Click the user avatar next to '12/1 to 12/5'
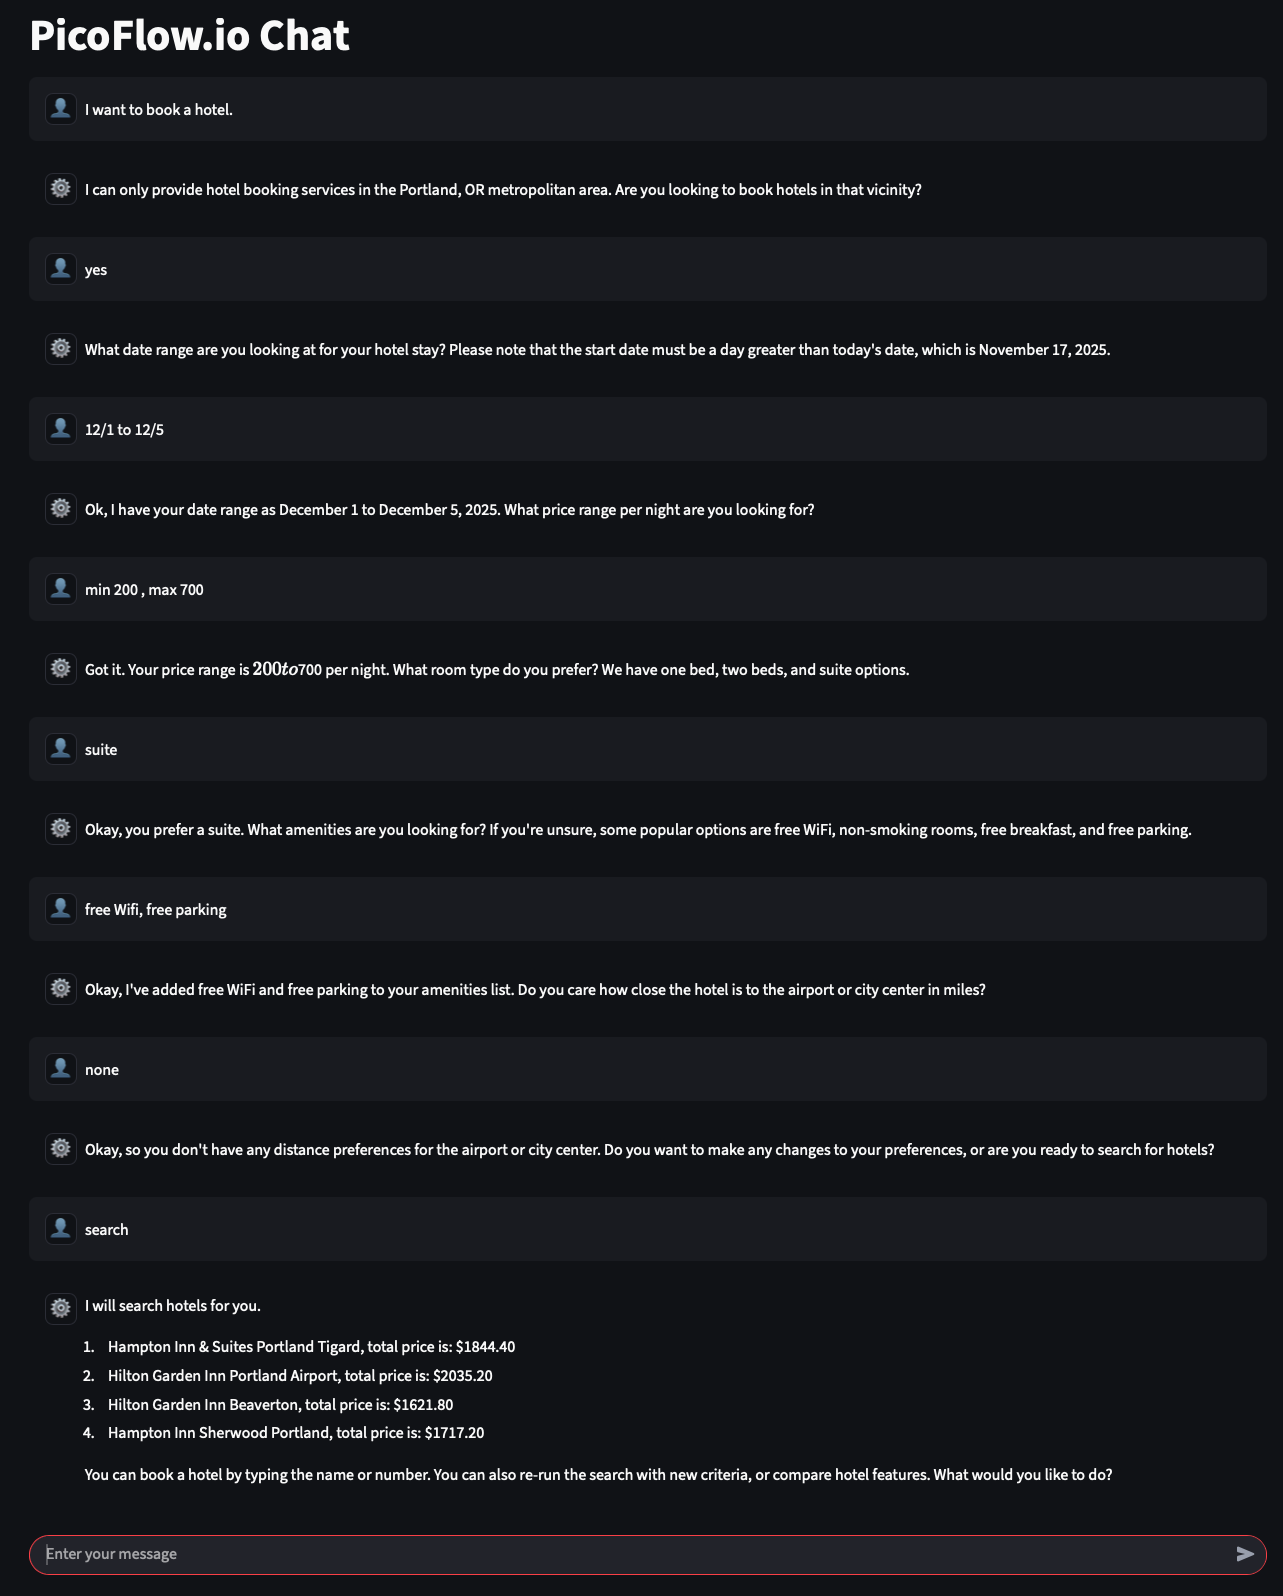The height and width of the screenshot is (1596, 1283). [x=61, y=429]
